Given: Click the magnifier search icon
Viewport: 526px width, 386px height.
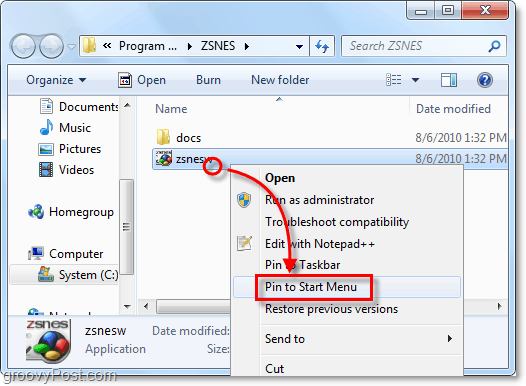Looking at the screenshot, I should [494, 46].
